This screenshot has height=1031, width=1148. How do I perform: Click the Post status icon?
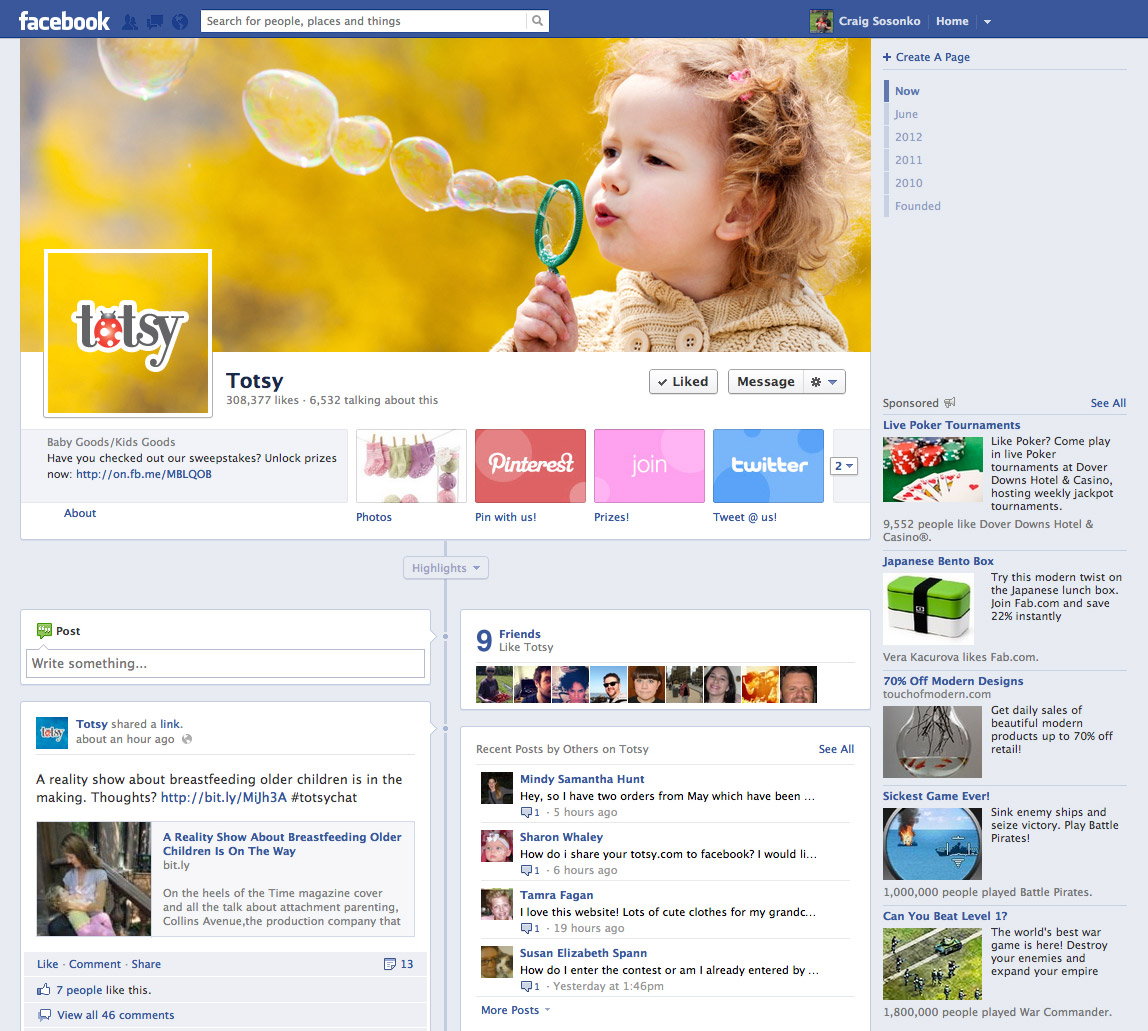pos(44,630)
